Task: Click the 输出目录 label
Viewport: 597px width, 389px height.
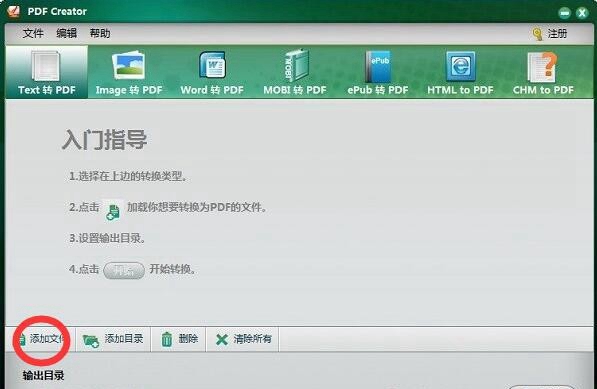Action: pyautogui.click(x=43, y=375)
